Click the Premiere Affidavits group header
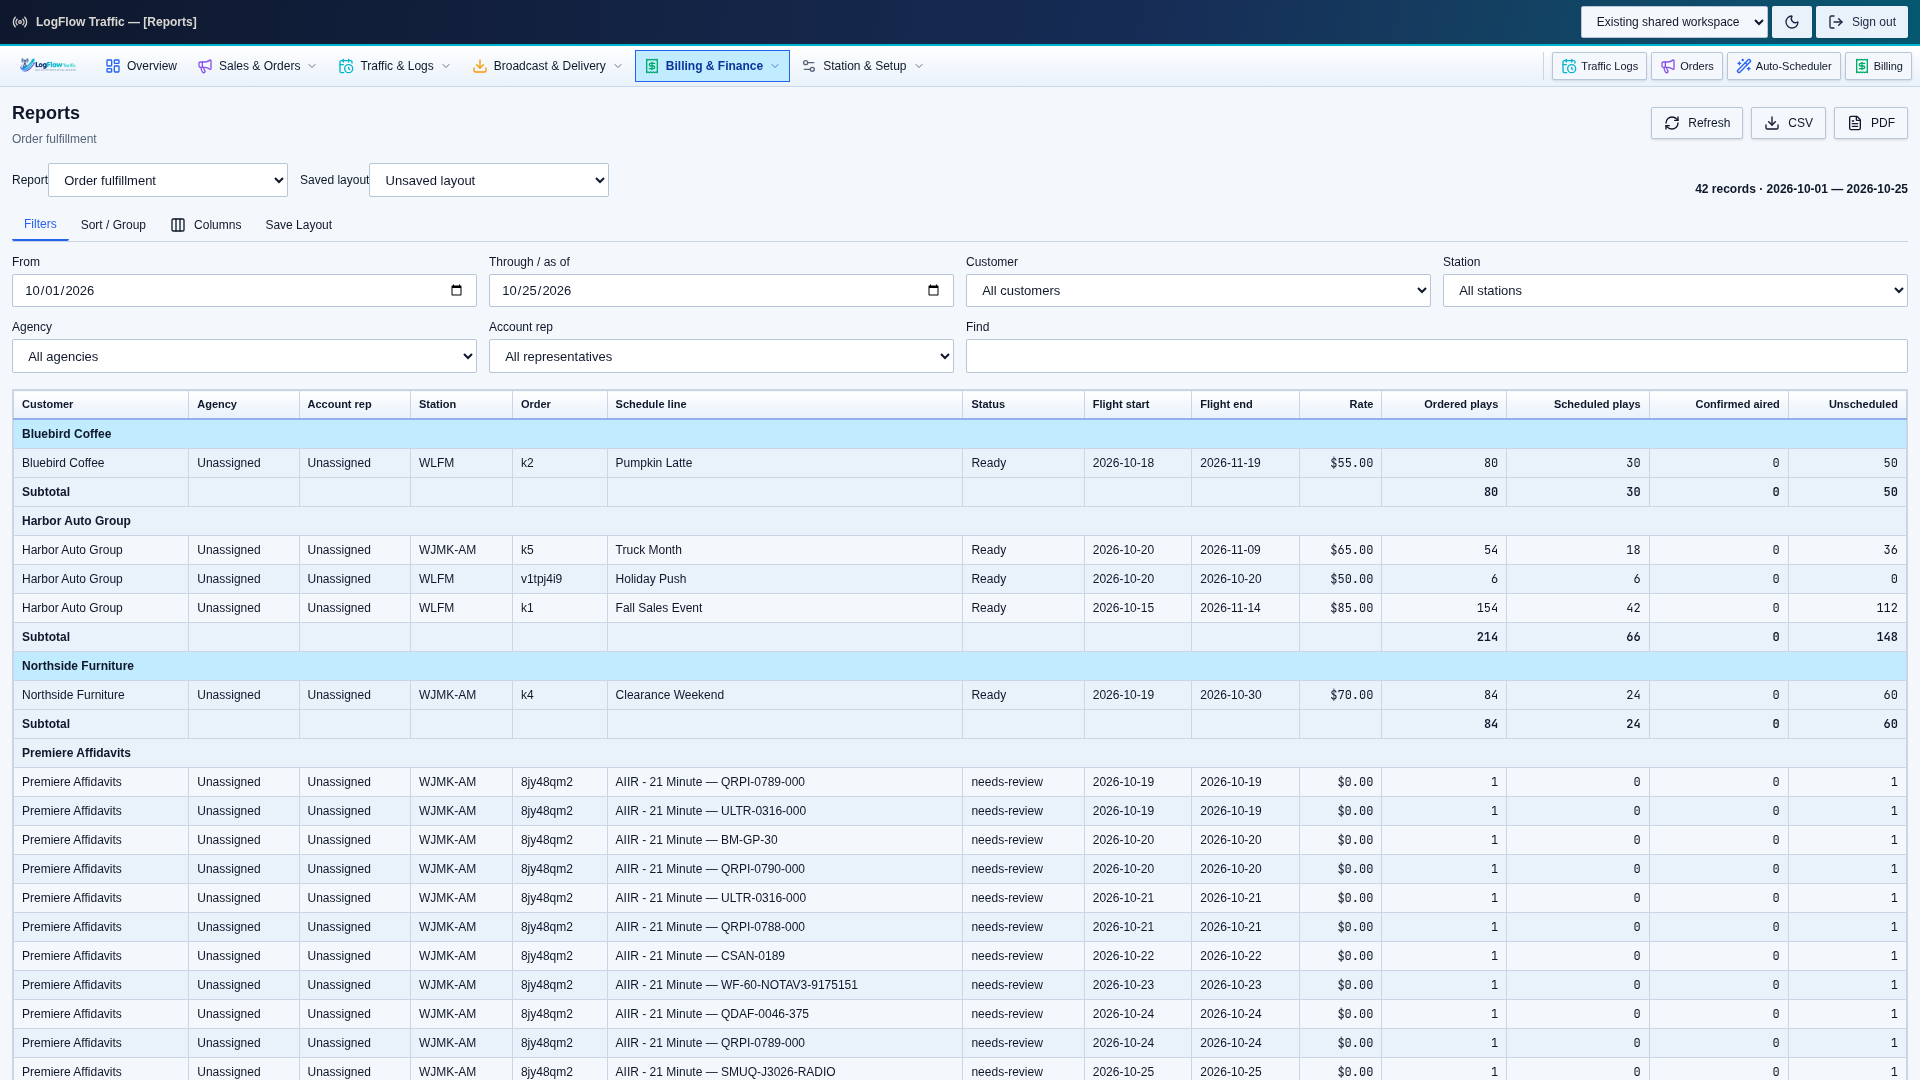1920x1080 pixels. tap(960, 753)
